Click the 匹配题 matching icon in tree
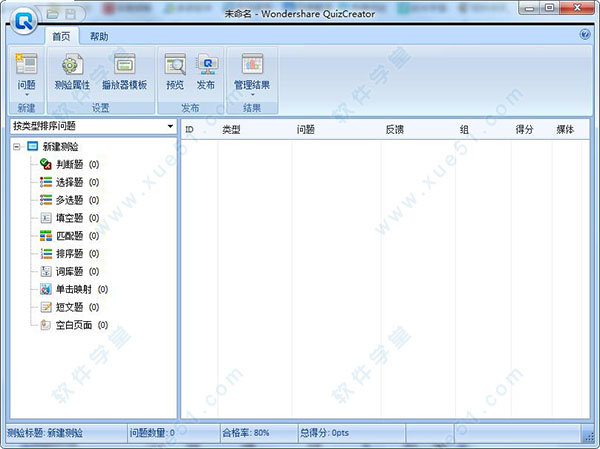The width and height of the screenshot is (600, 449). 46,236
